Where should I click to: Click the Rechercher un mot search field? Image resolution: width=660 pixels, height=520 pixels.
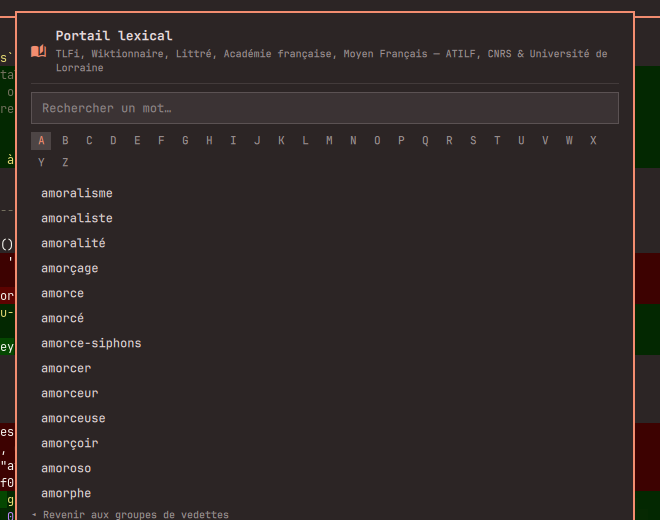[325, 108]
